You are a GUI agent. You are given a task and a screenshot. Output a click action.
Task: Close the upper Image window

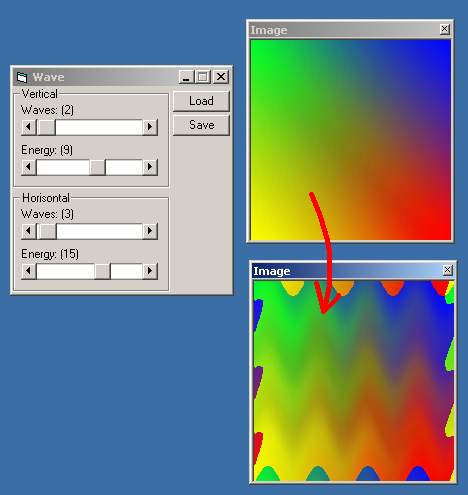pos(444,29)
